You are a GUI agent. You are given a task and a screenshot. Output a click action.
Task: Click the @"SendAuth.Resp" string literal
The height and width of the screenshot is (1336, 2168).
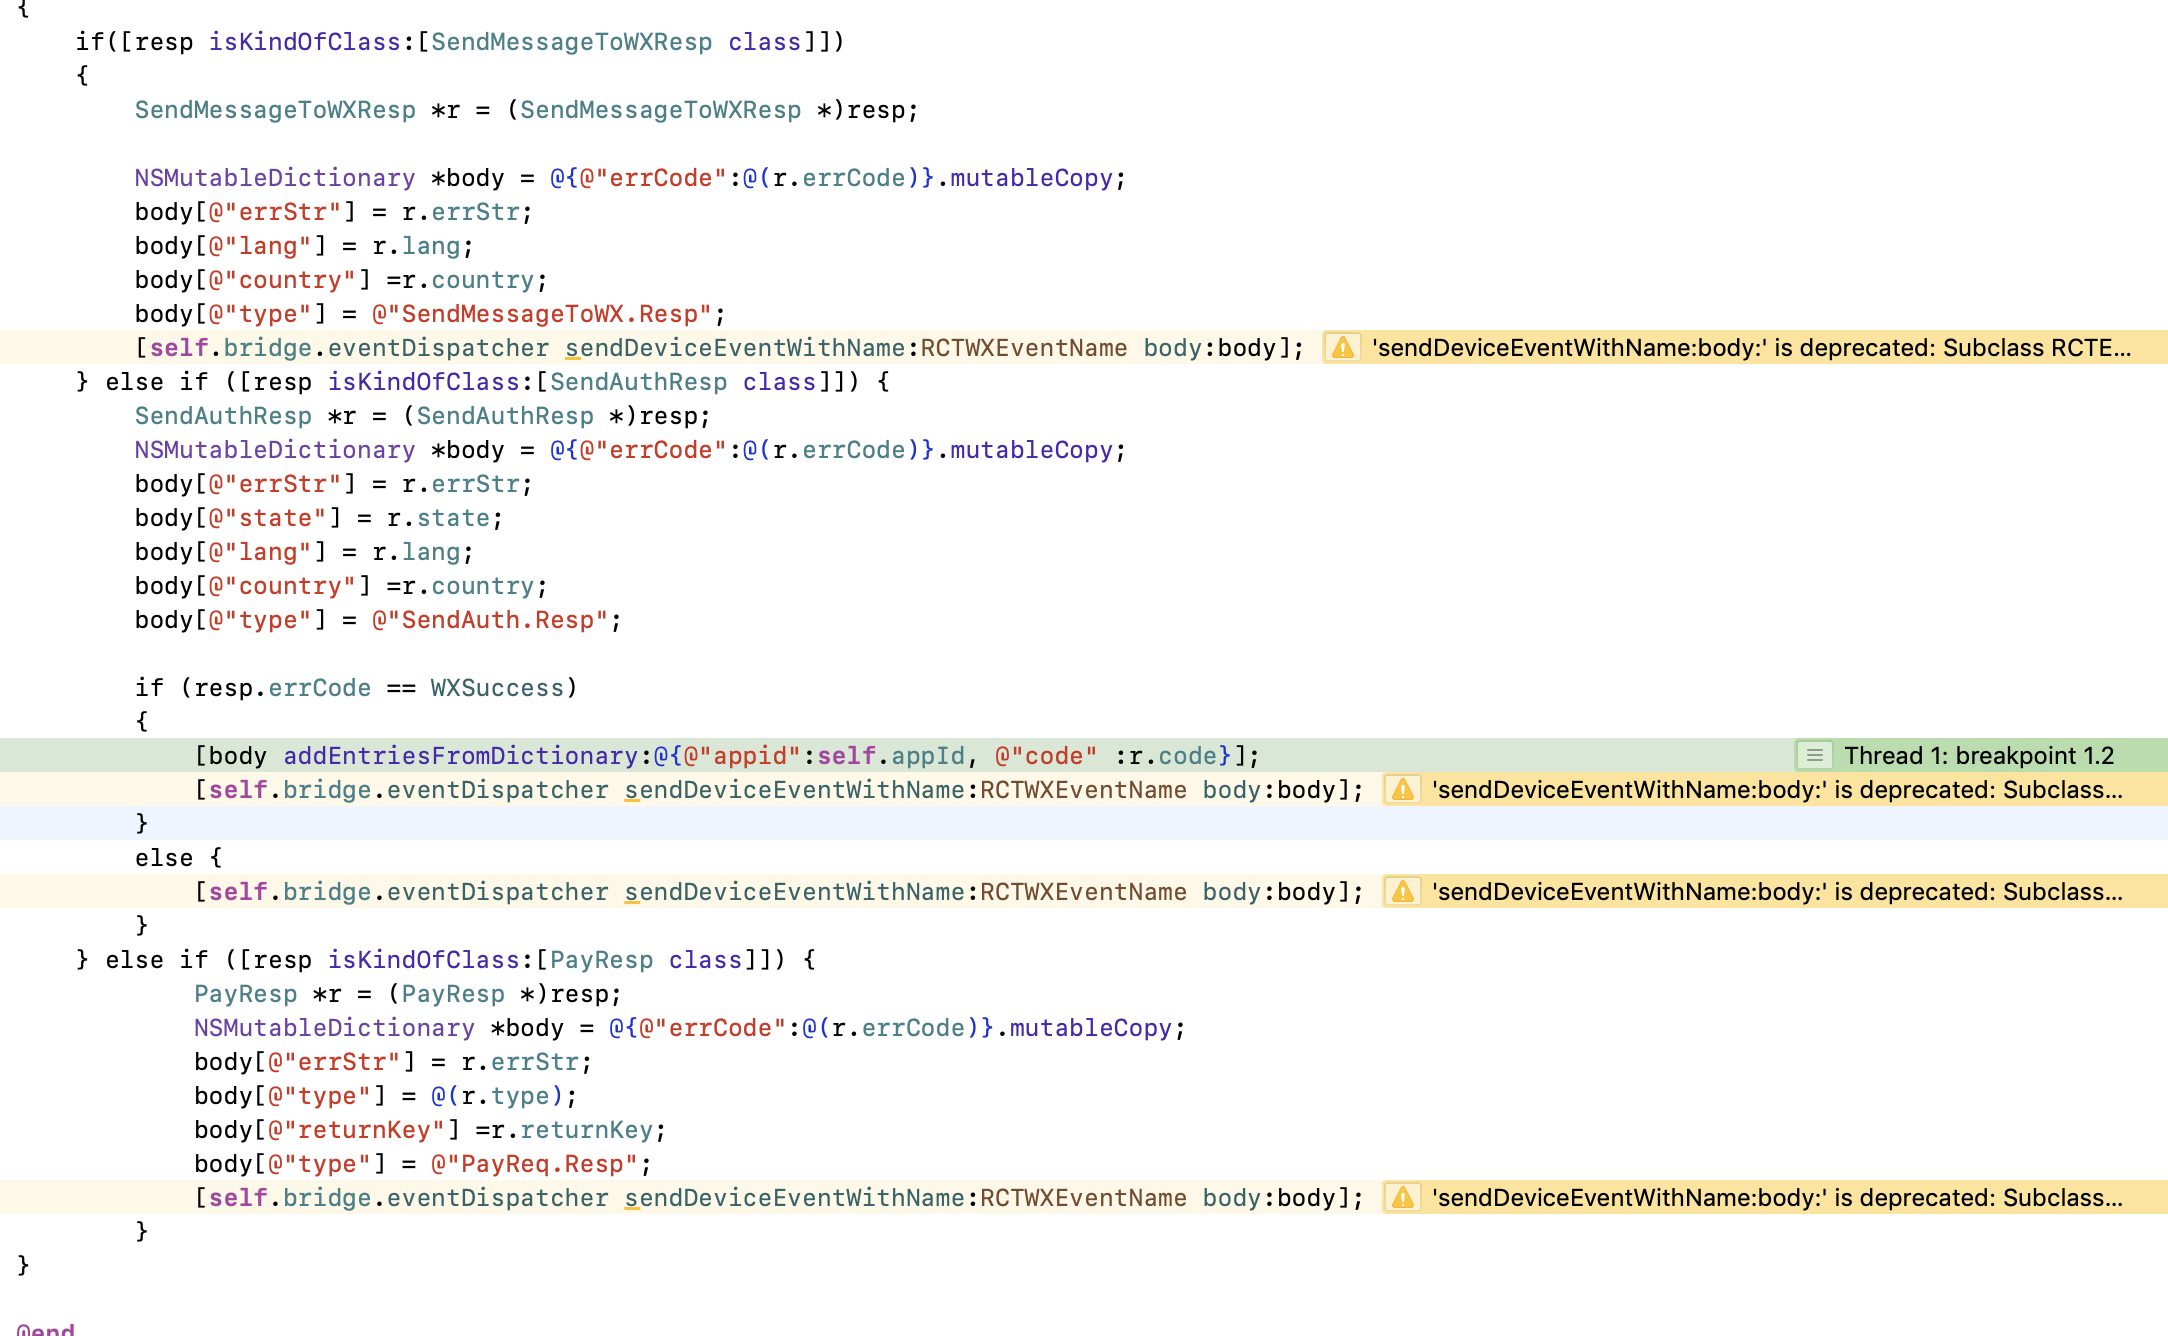[x=490, y=620]
